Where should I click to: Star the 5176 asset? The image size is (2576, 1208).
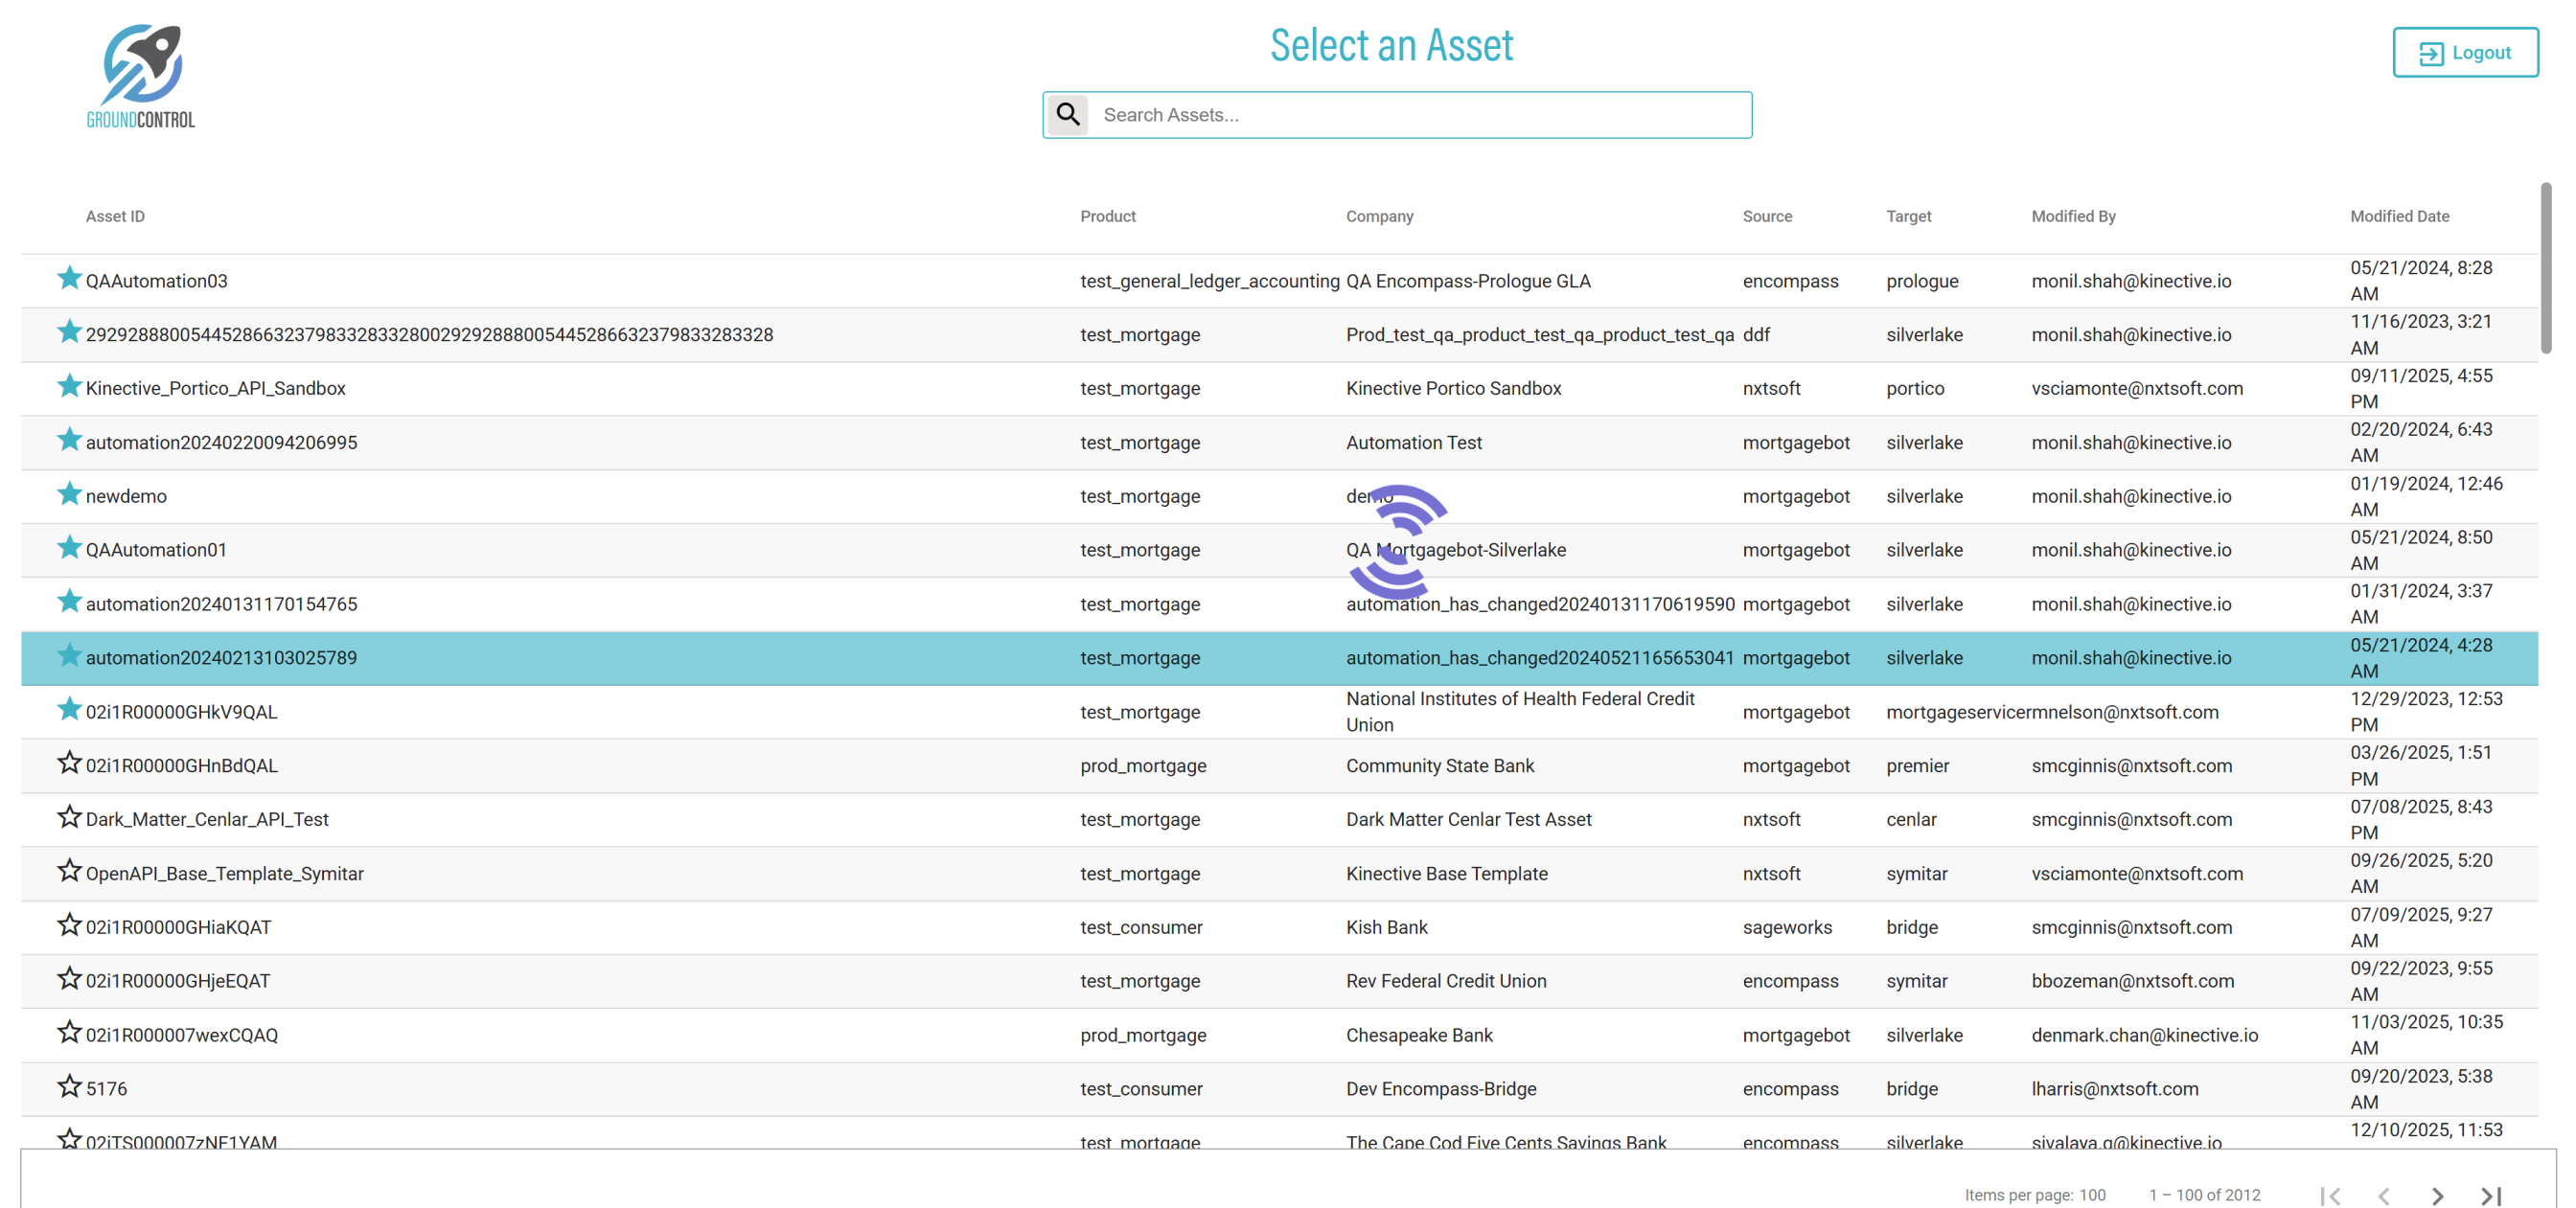click(69, 1086)
